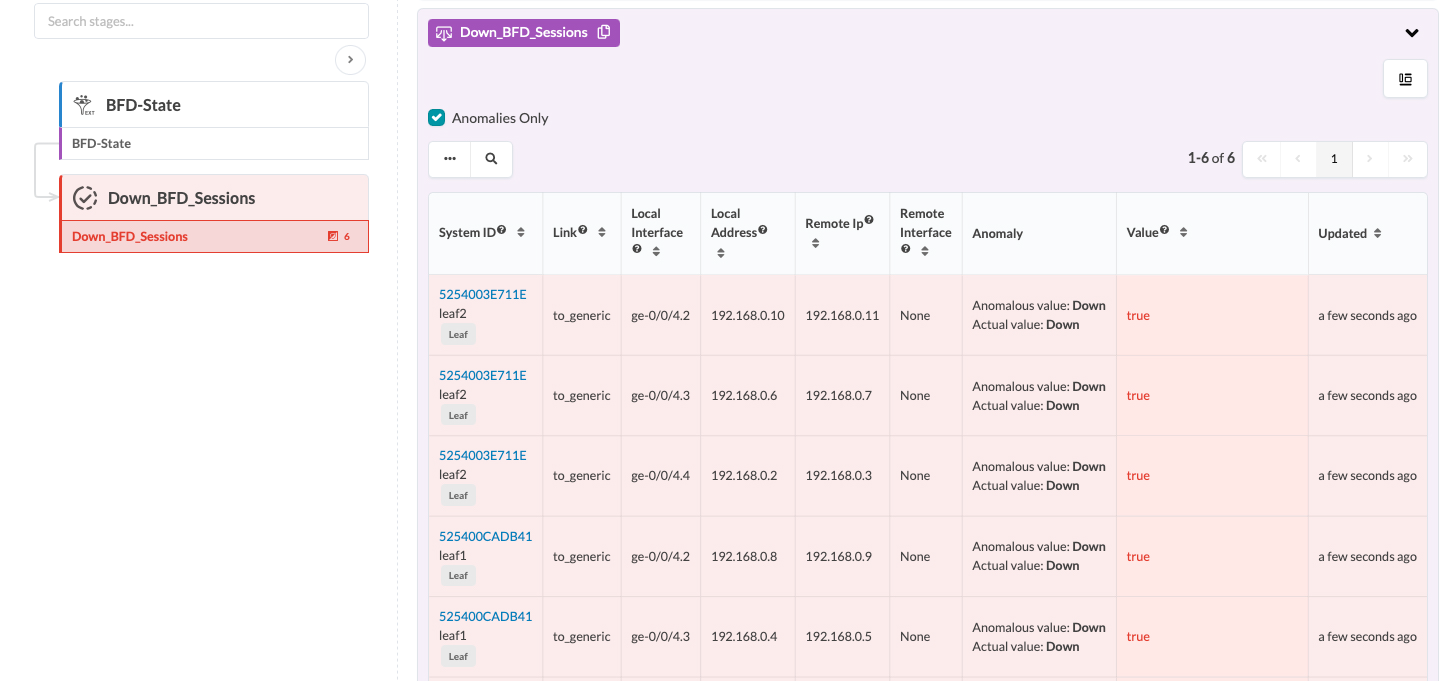Open the layout view icon button
This screenshot has height=681, width=1453.
1405,79
